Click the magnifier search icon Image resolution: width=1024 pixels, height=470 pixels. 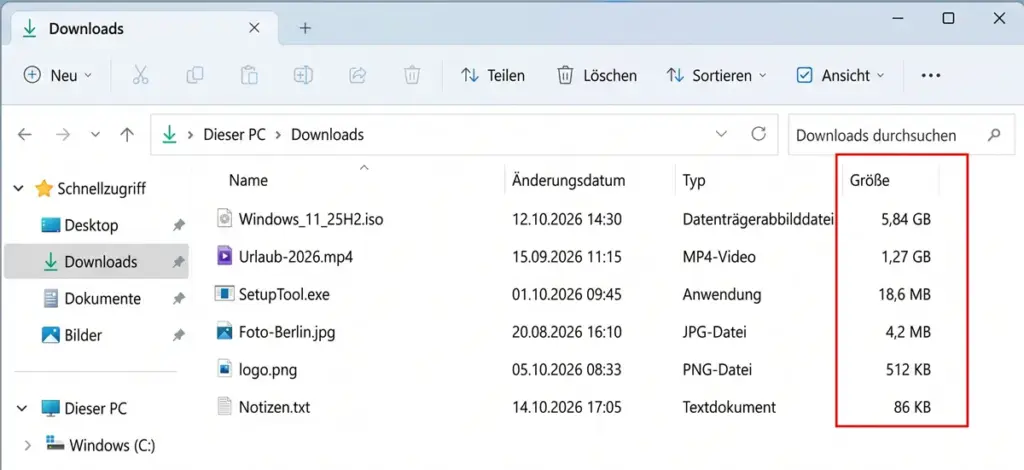(994, 135)
